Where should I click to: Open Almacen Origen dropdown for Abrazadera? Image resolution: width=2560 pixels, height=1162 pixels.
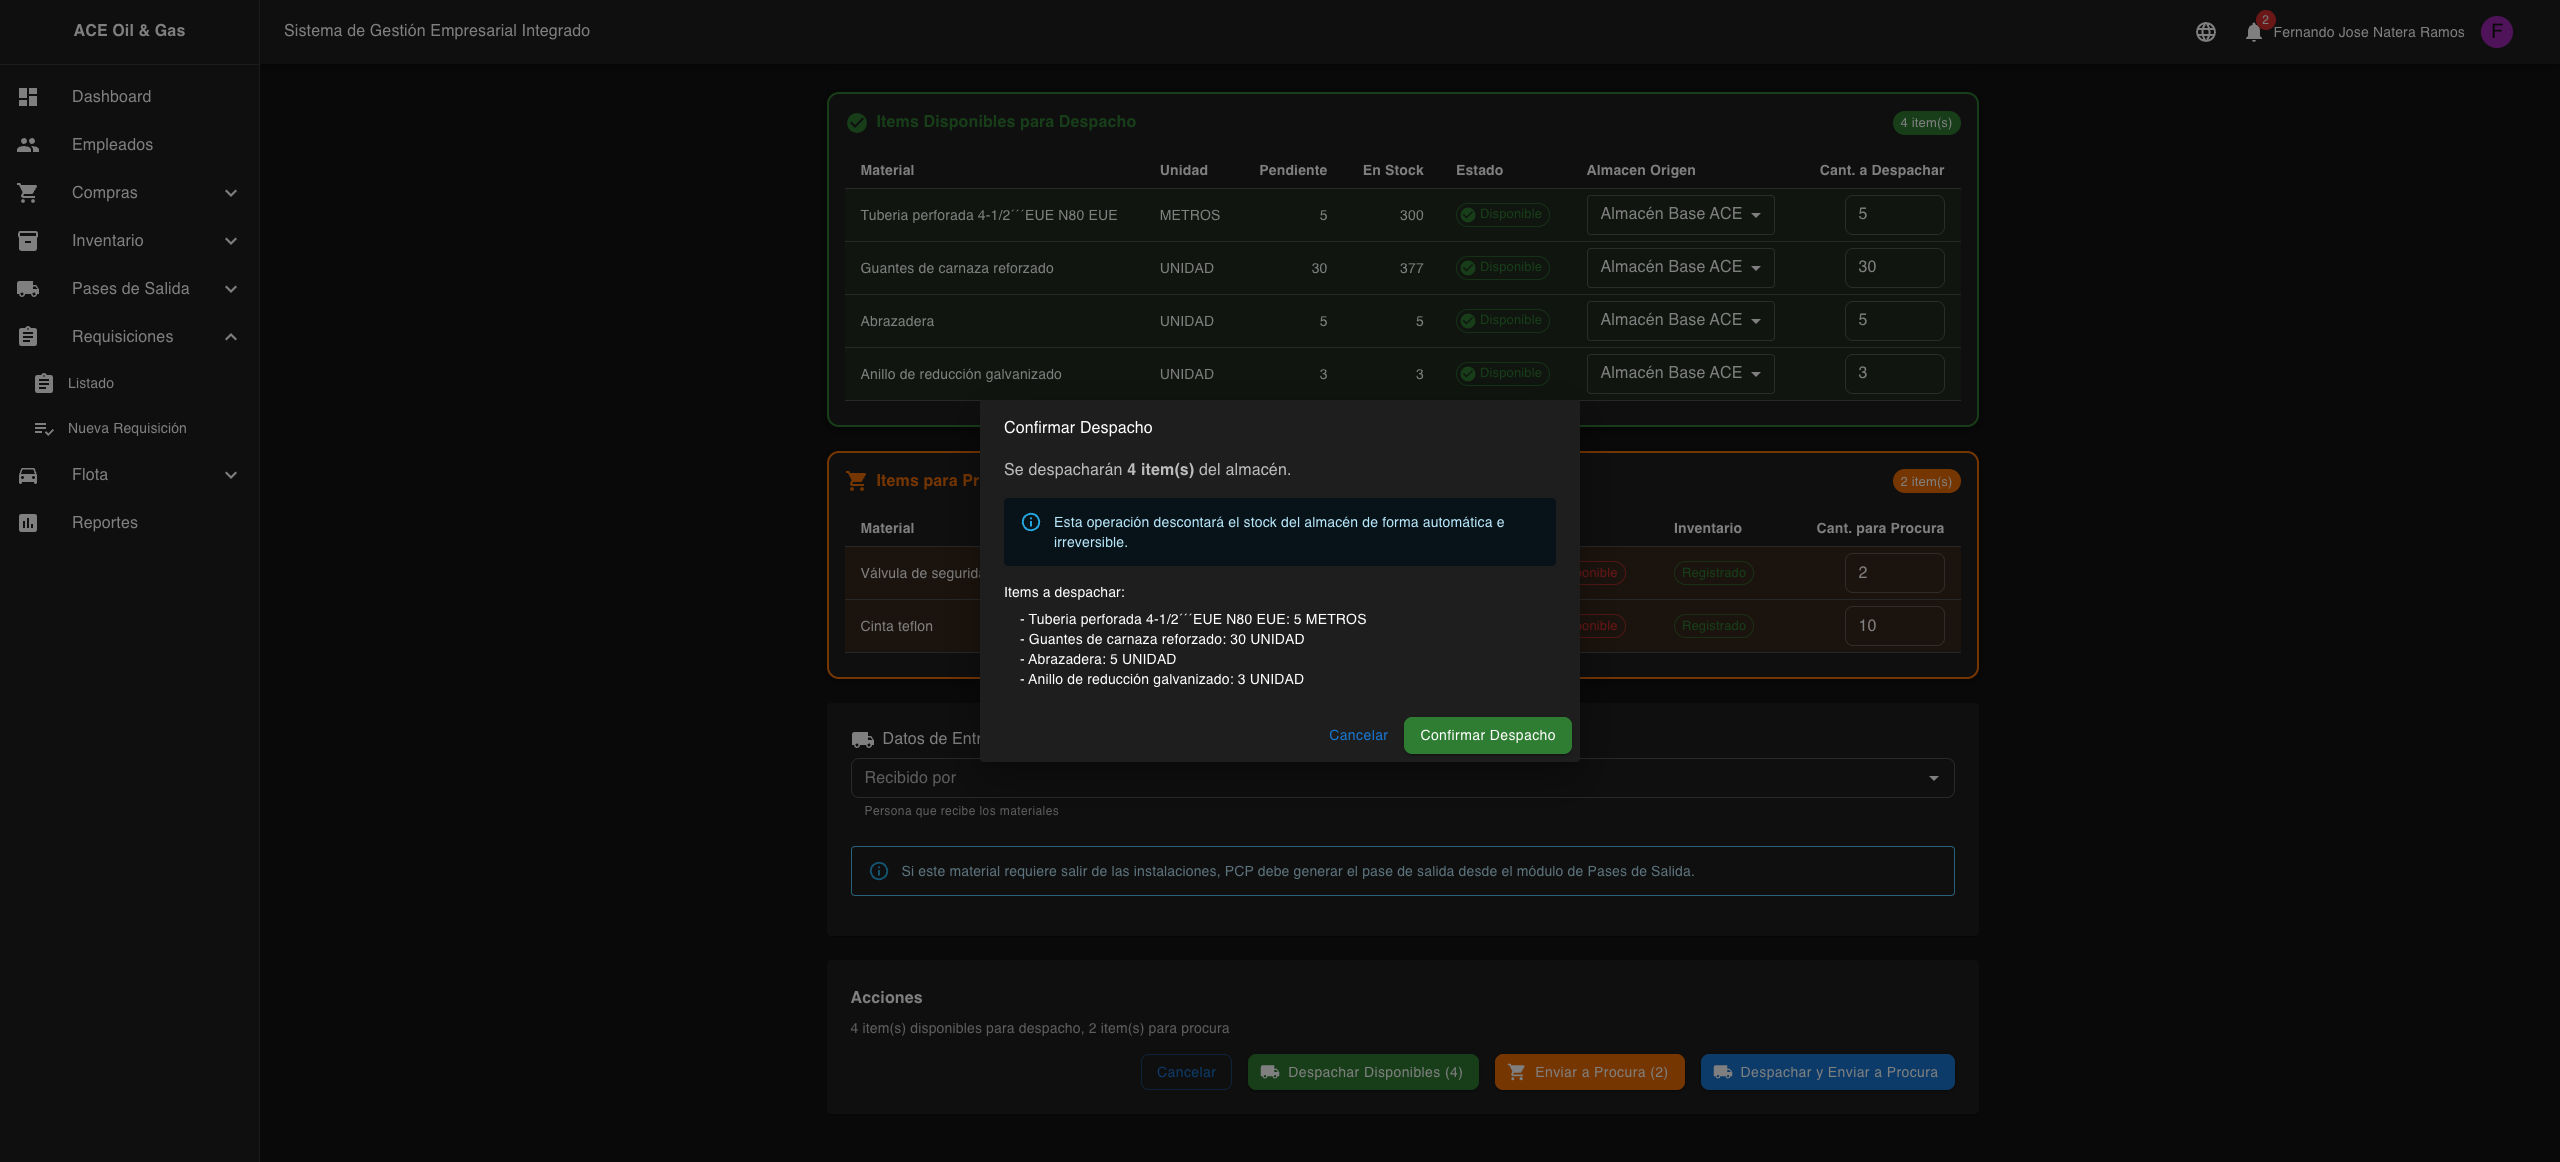pyautogui.click(x=1679, y=321)
